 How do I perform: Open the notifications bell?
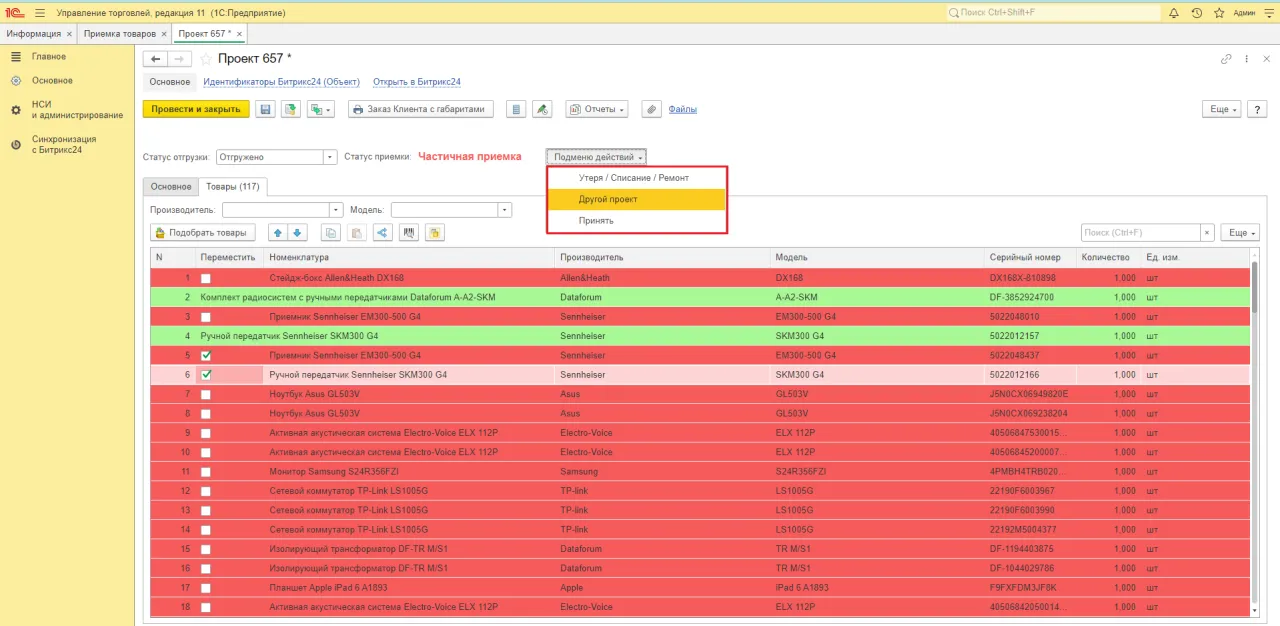pyautogui.click(x=1171, y=13)
